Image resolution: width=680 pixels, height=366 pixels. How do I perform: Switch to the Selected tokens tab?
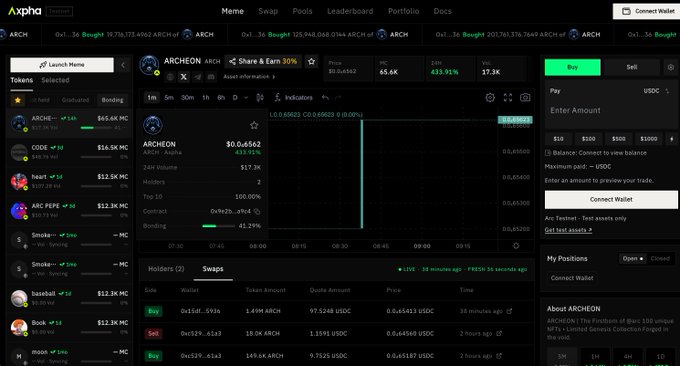click(55, 80)
